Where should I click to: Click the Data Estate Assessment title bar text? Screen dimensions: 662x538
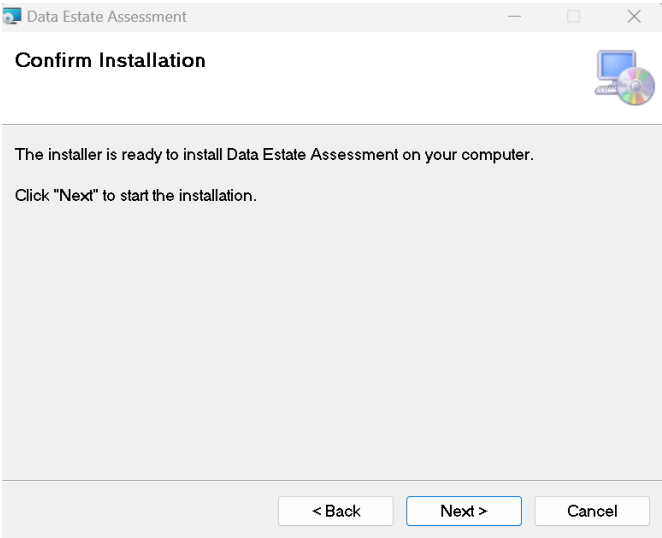[x=107, y=16]
